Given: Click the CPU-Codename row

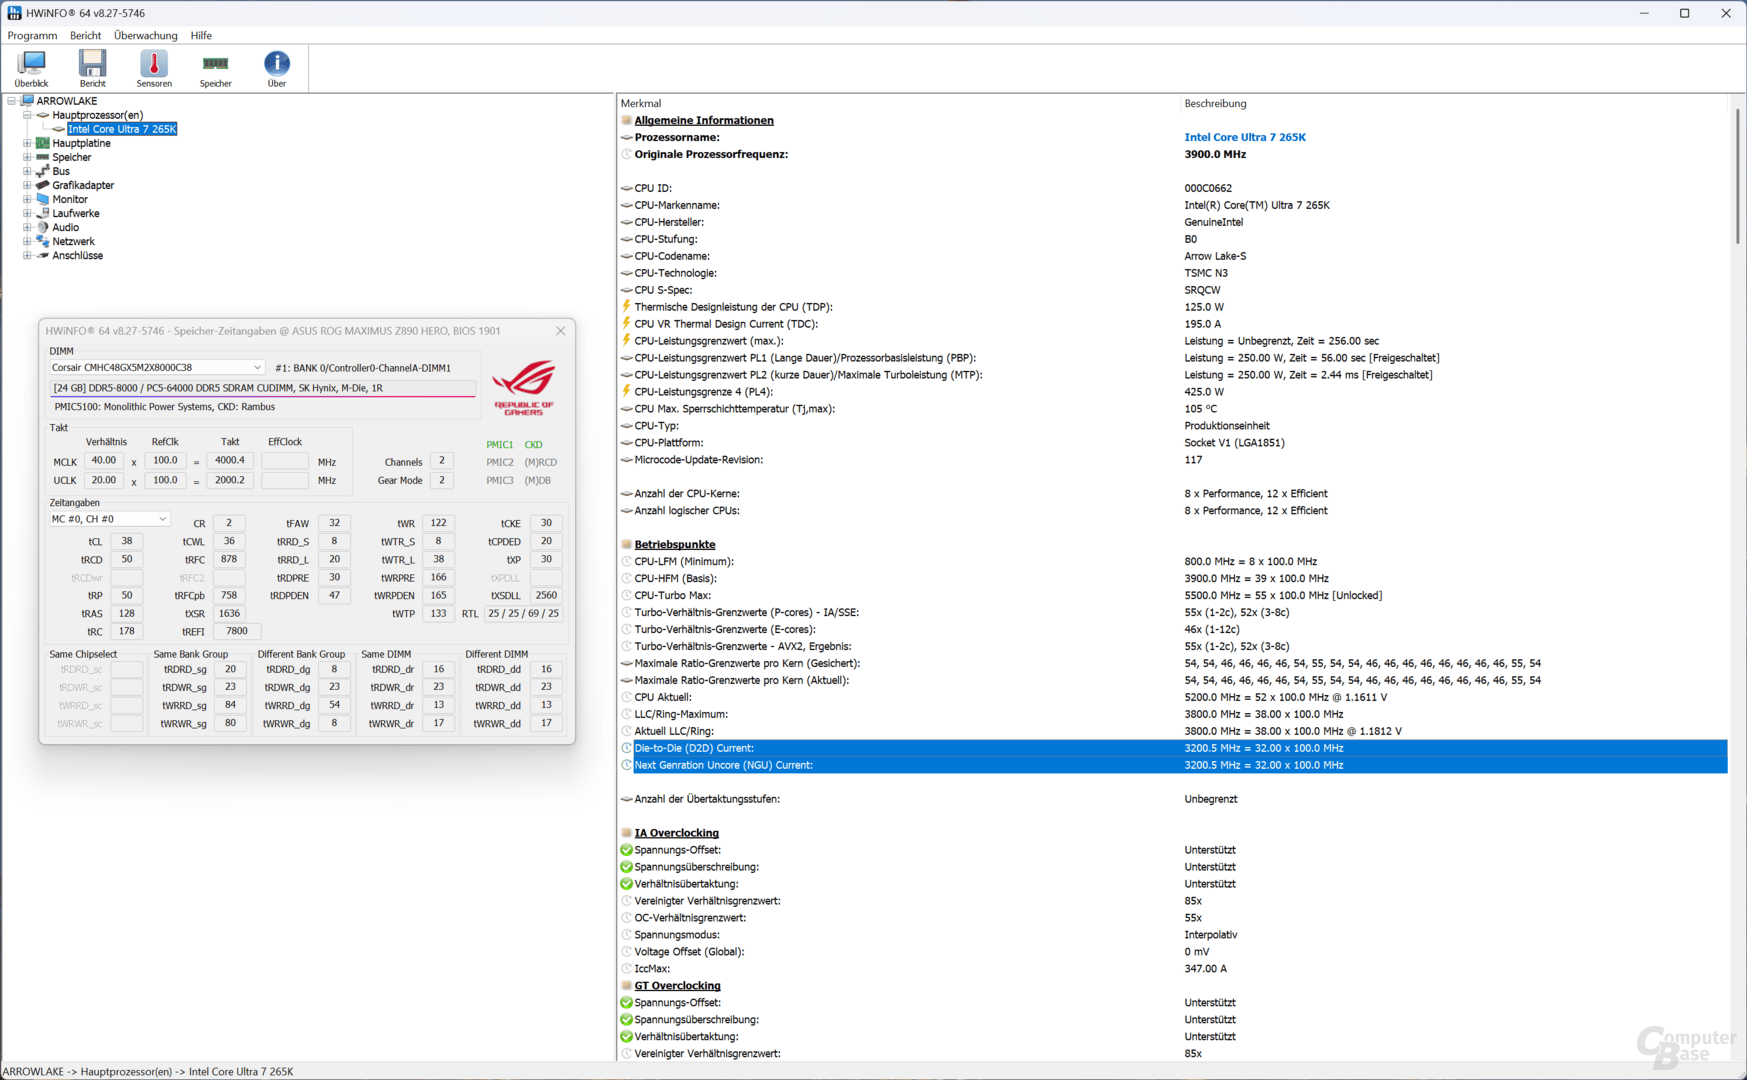Looking at the screenshot, I should pos(1174,256).
